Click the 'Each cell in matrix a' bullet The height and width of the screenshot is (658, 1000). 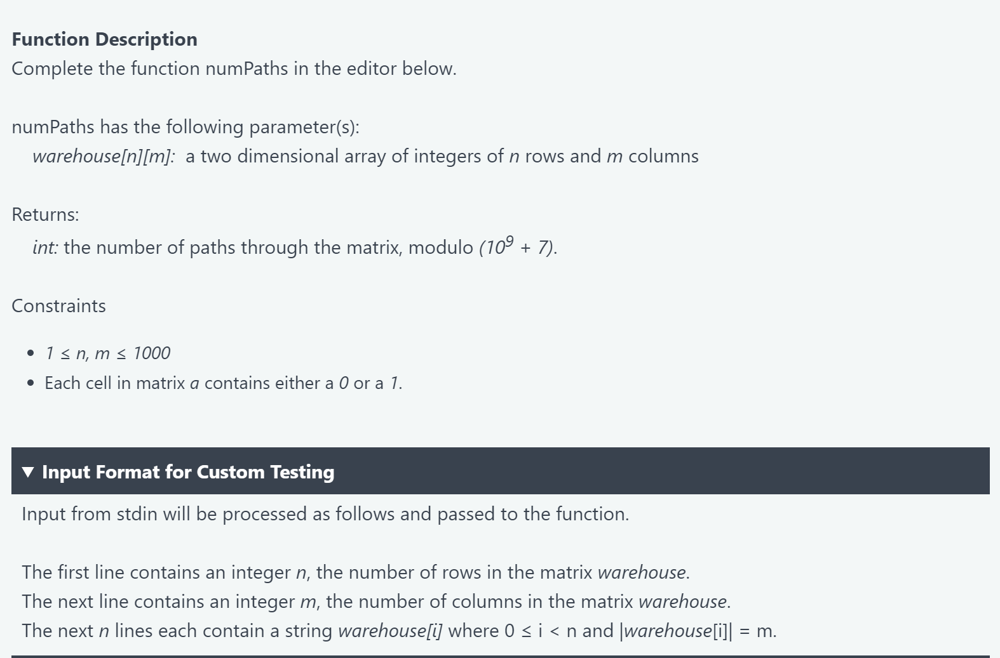point(223,383)
